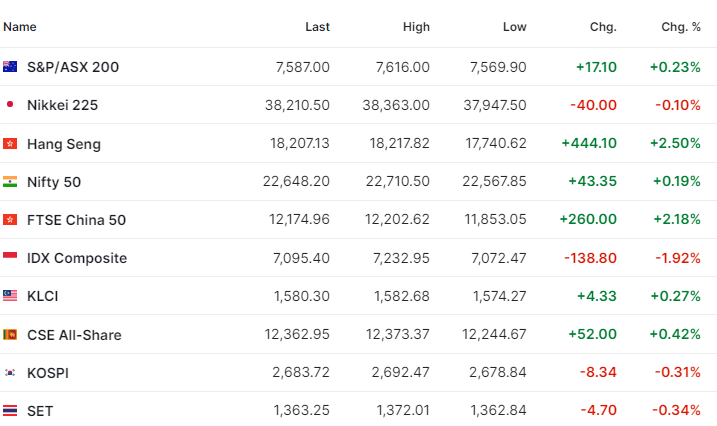Click the Nikkei 225 high value 38,363.00
Viewport: 717px width, 426px height.
[x=396, y=105]
